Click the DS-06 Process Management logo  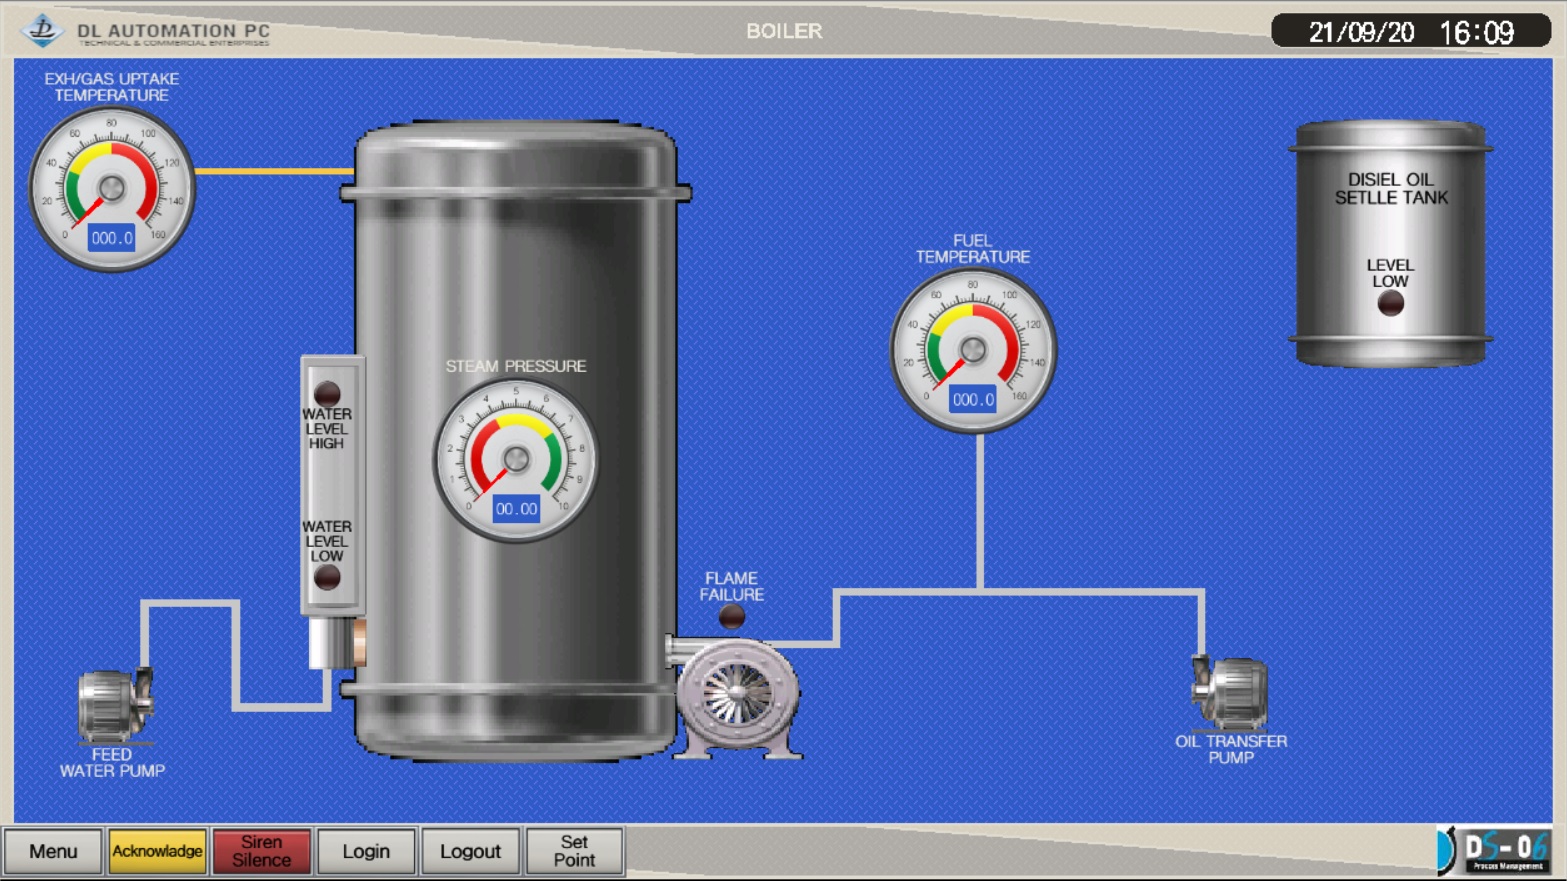[x=1496, y=851]
